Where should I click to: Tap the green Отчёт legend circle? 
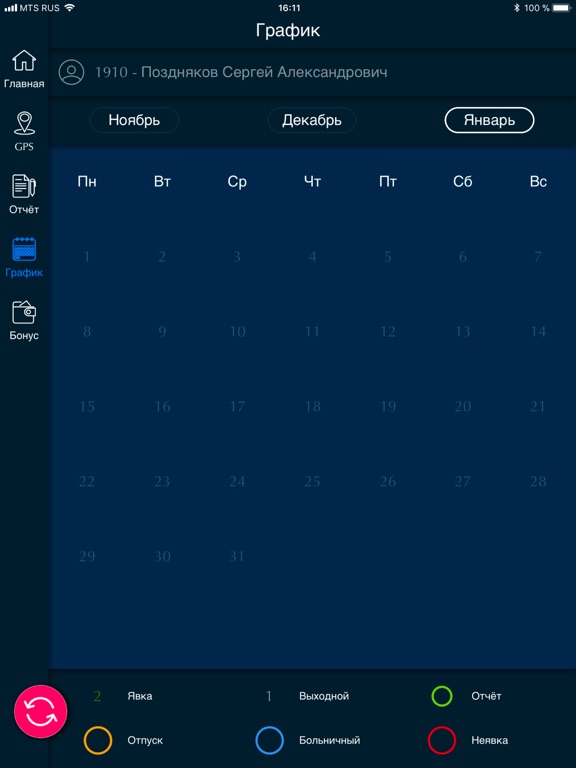point(442,696)
